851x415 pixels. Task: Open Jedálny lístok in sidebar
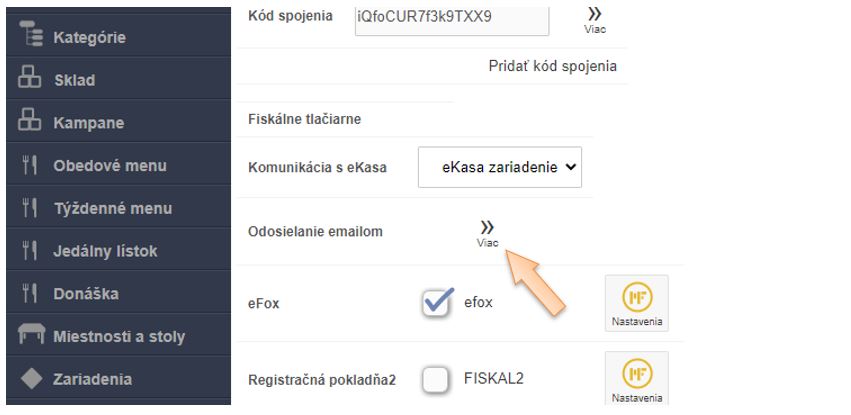(x=105, y=251)
